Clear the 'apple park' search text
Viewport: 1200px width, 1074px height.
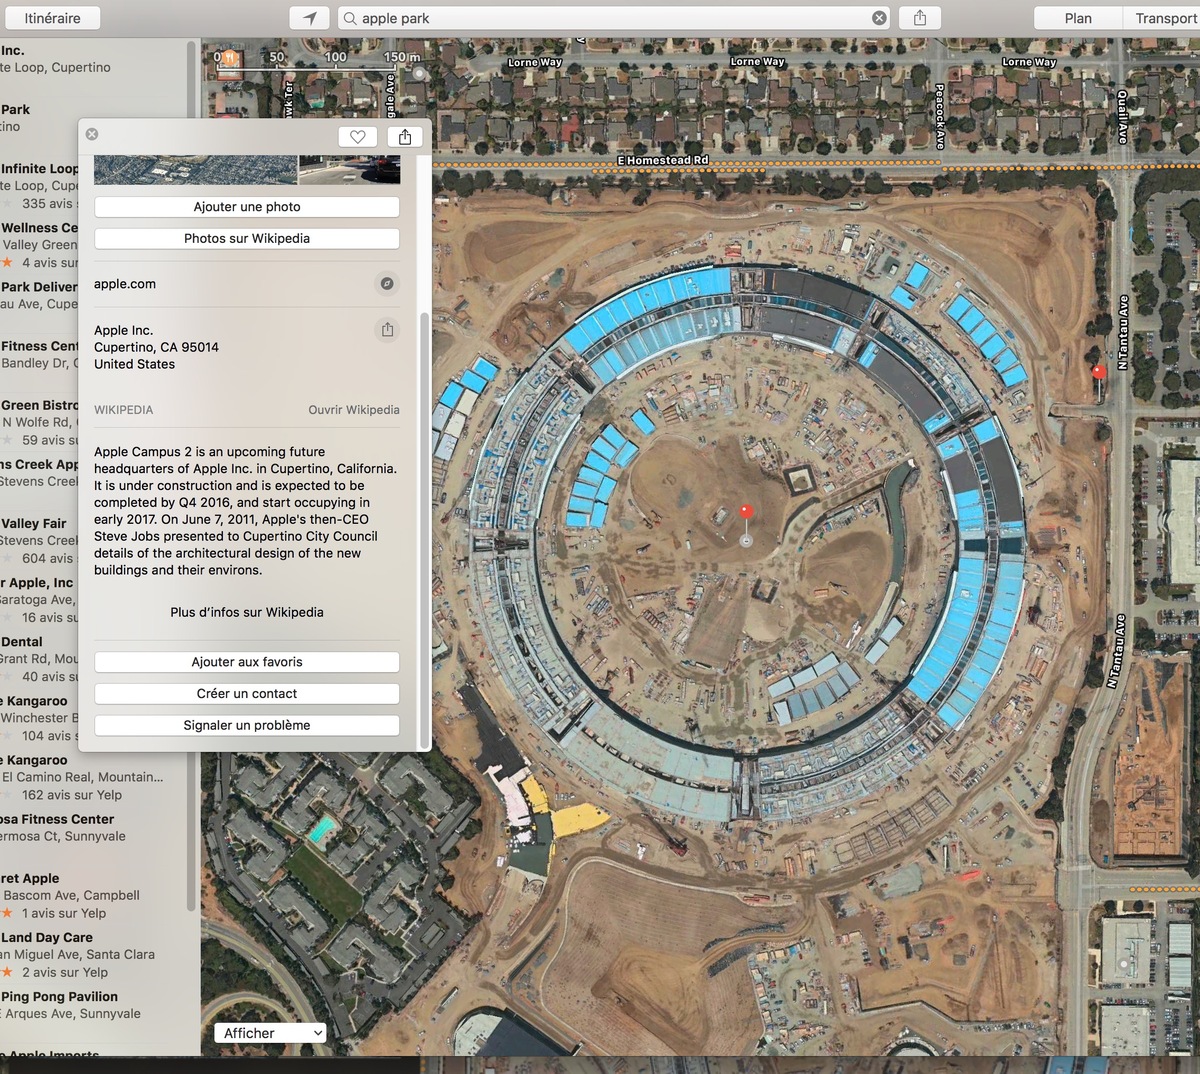[879, 18]
